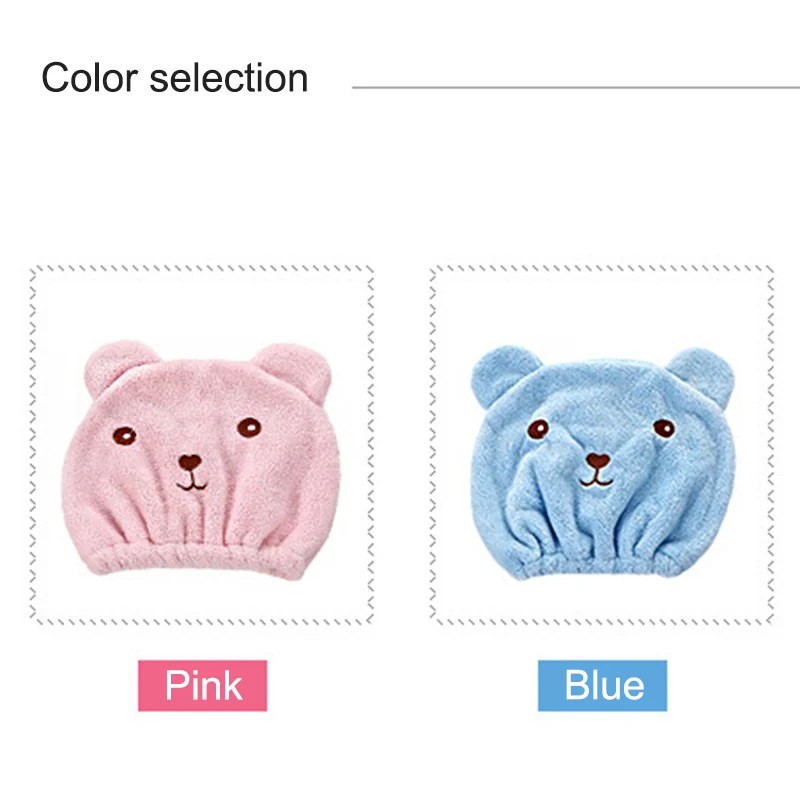Open the blue bear hair cap image
Image resolution: width=800 pixels, height=800 pixels.
[603, 462]
